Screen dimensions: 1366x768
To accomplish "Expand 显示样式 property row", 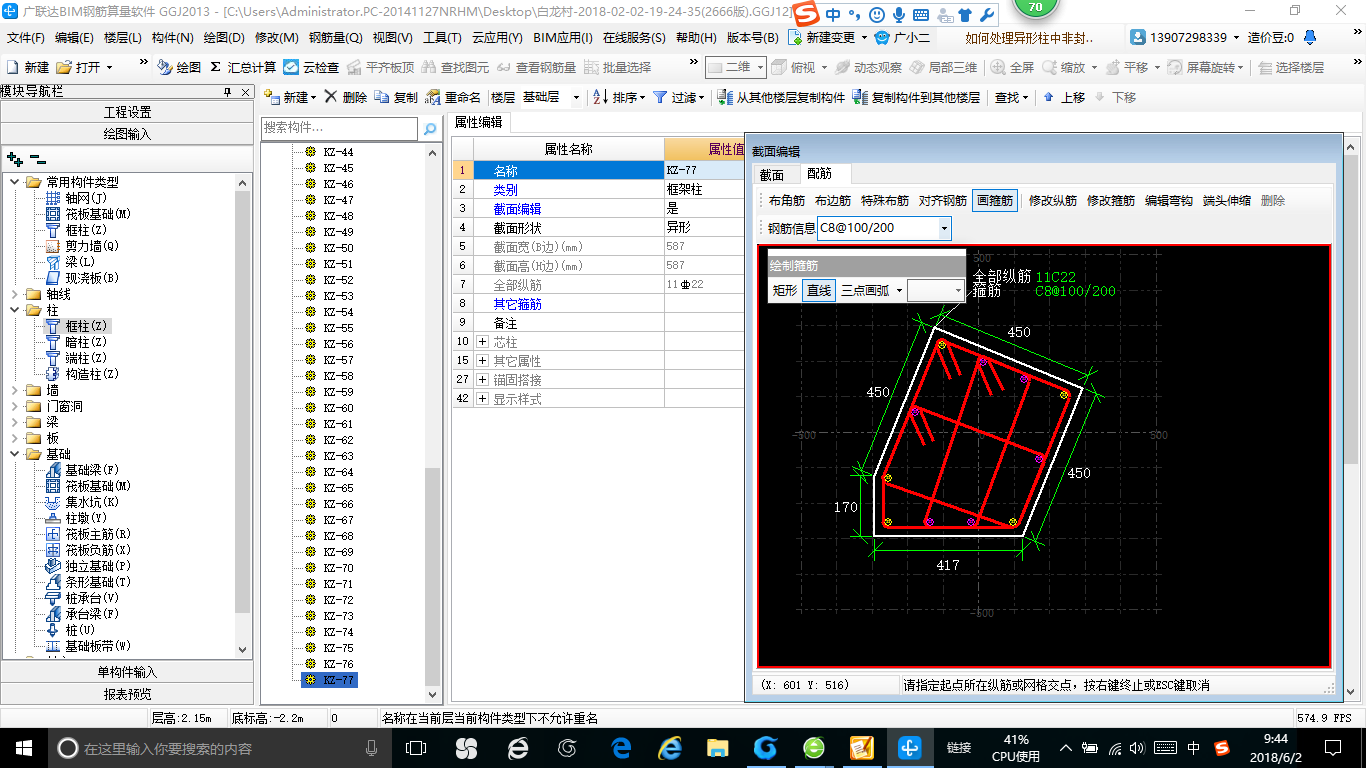I will pyautogui.click(x=483, y=399).
